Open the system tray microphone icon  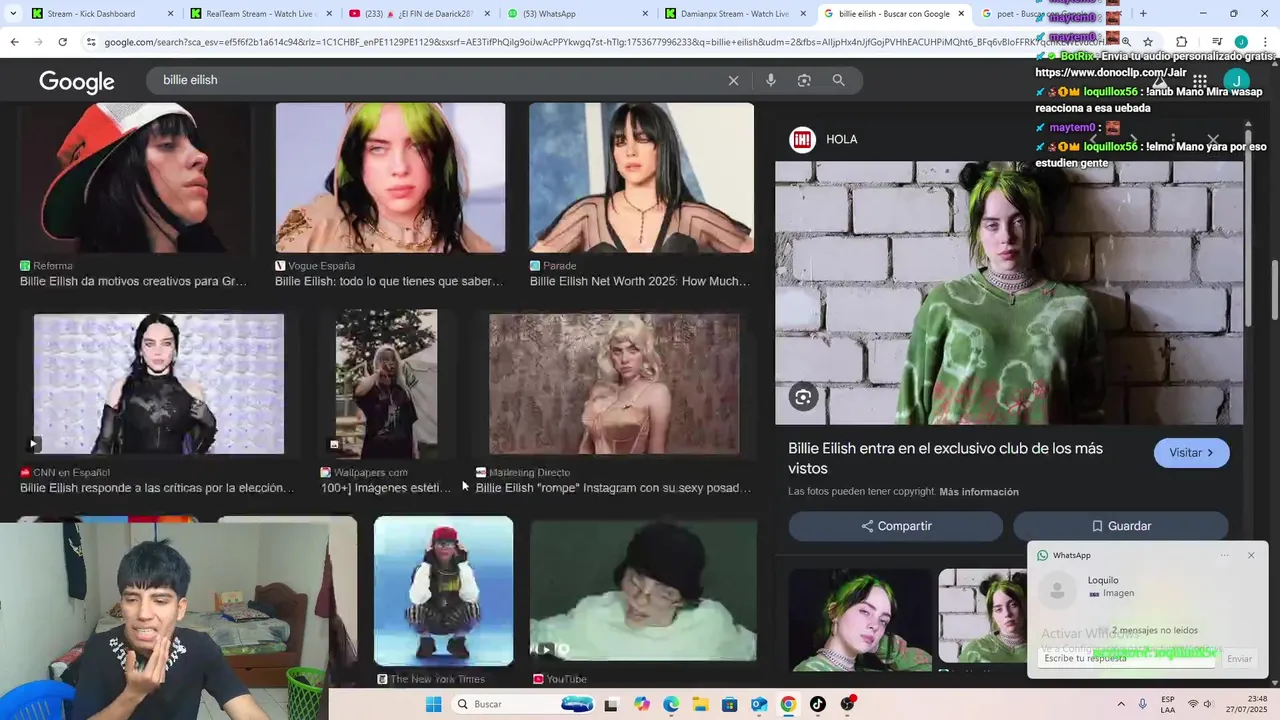[1142, 704]
